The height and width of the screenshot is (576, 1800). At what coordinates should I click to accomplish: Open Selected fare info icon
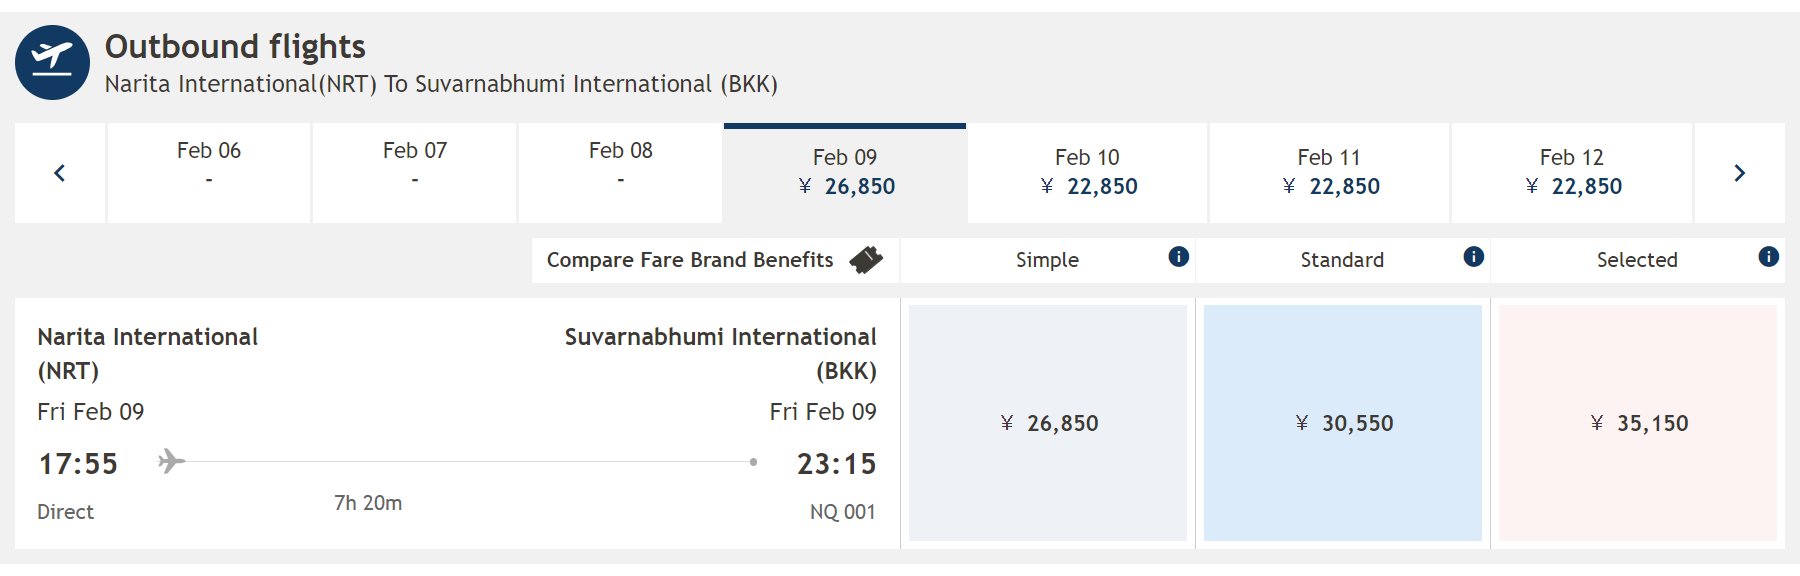click(1769, 257)
